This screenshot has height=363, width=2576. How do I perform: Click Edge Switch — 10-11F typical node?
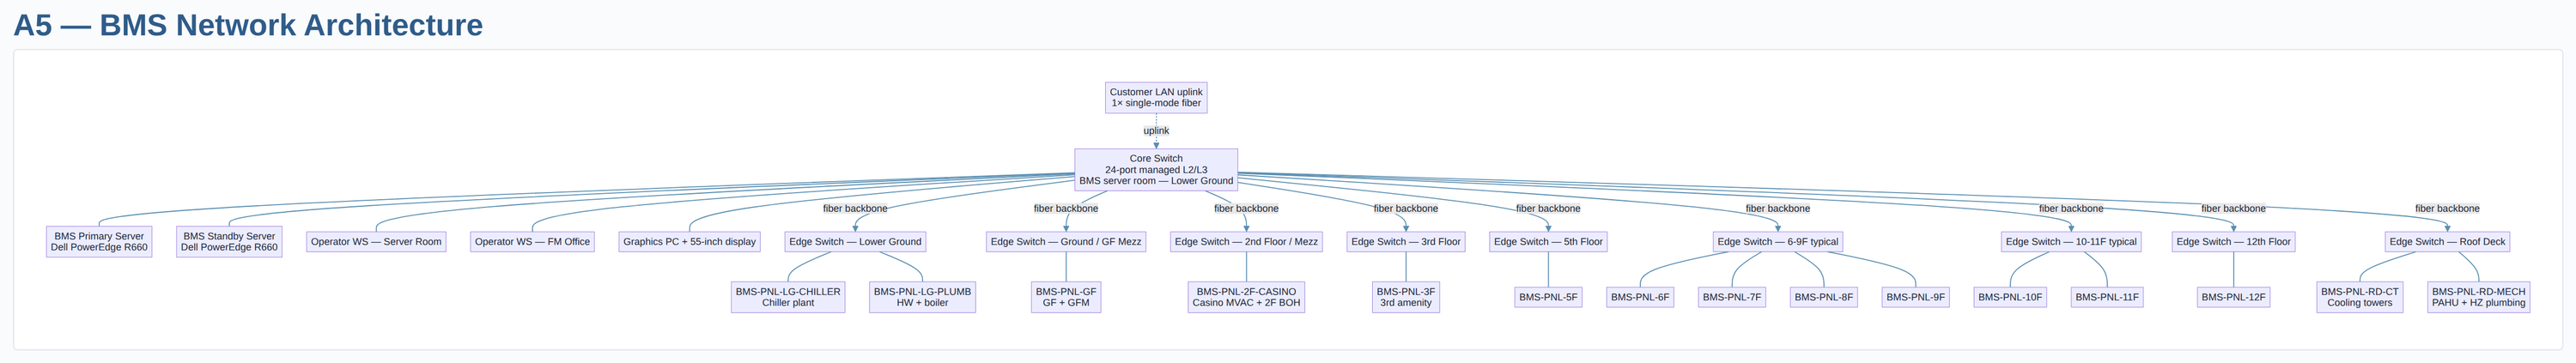click(x=2070, y=242)
